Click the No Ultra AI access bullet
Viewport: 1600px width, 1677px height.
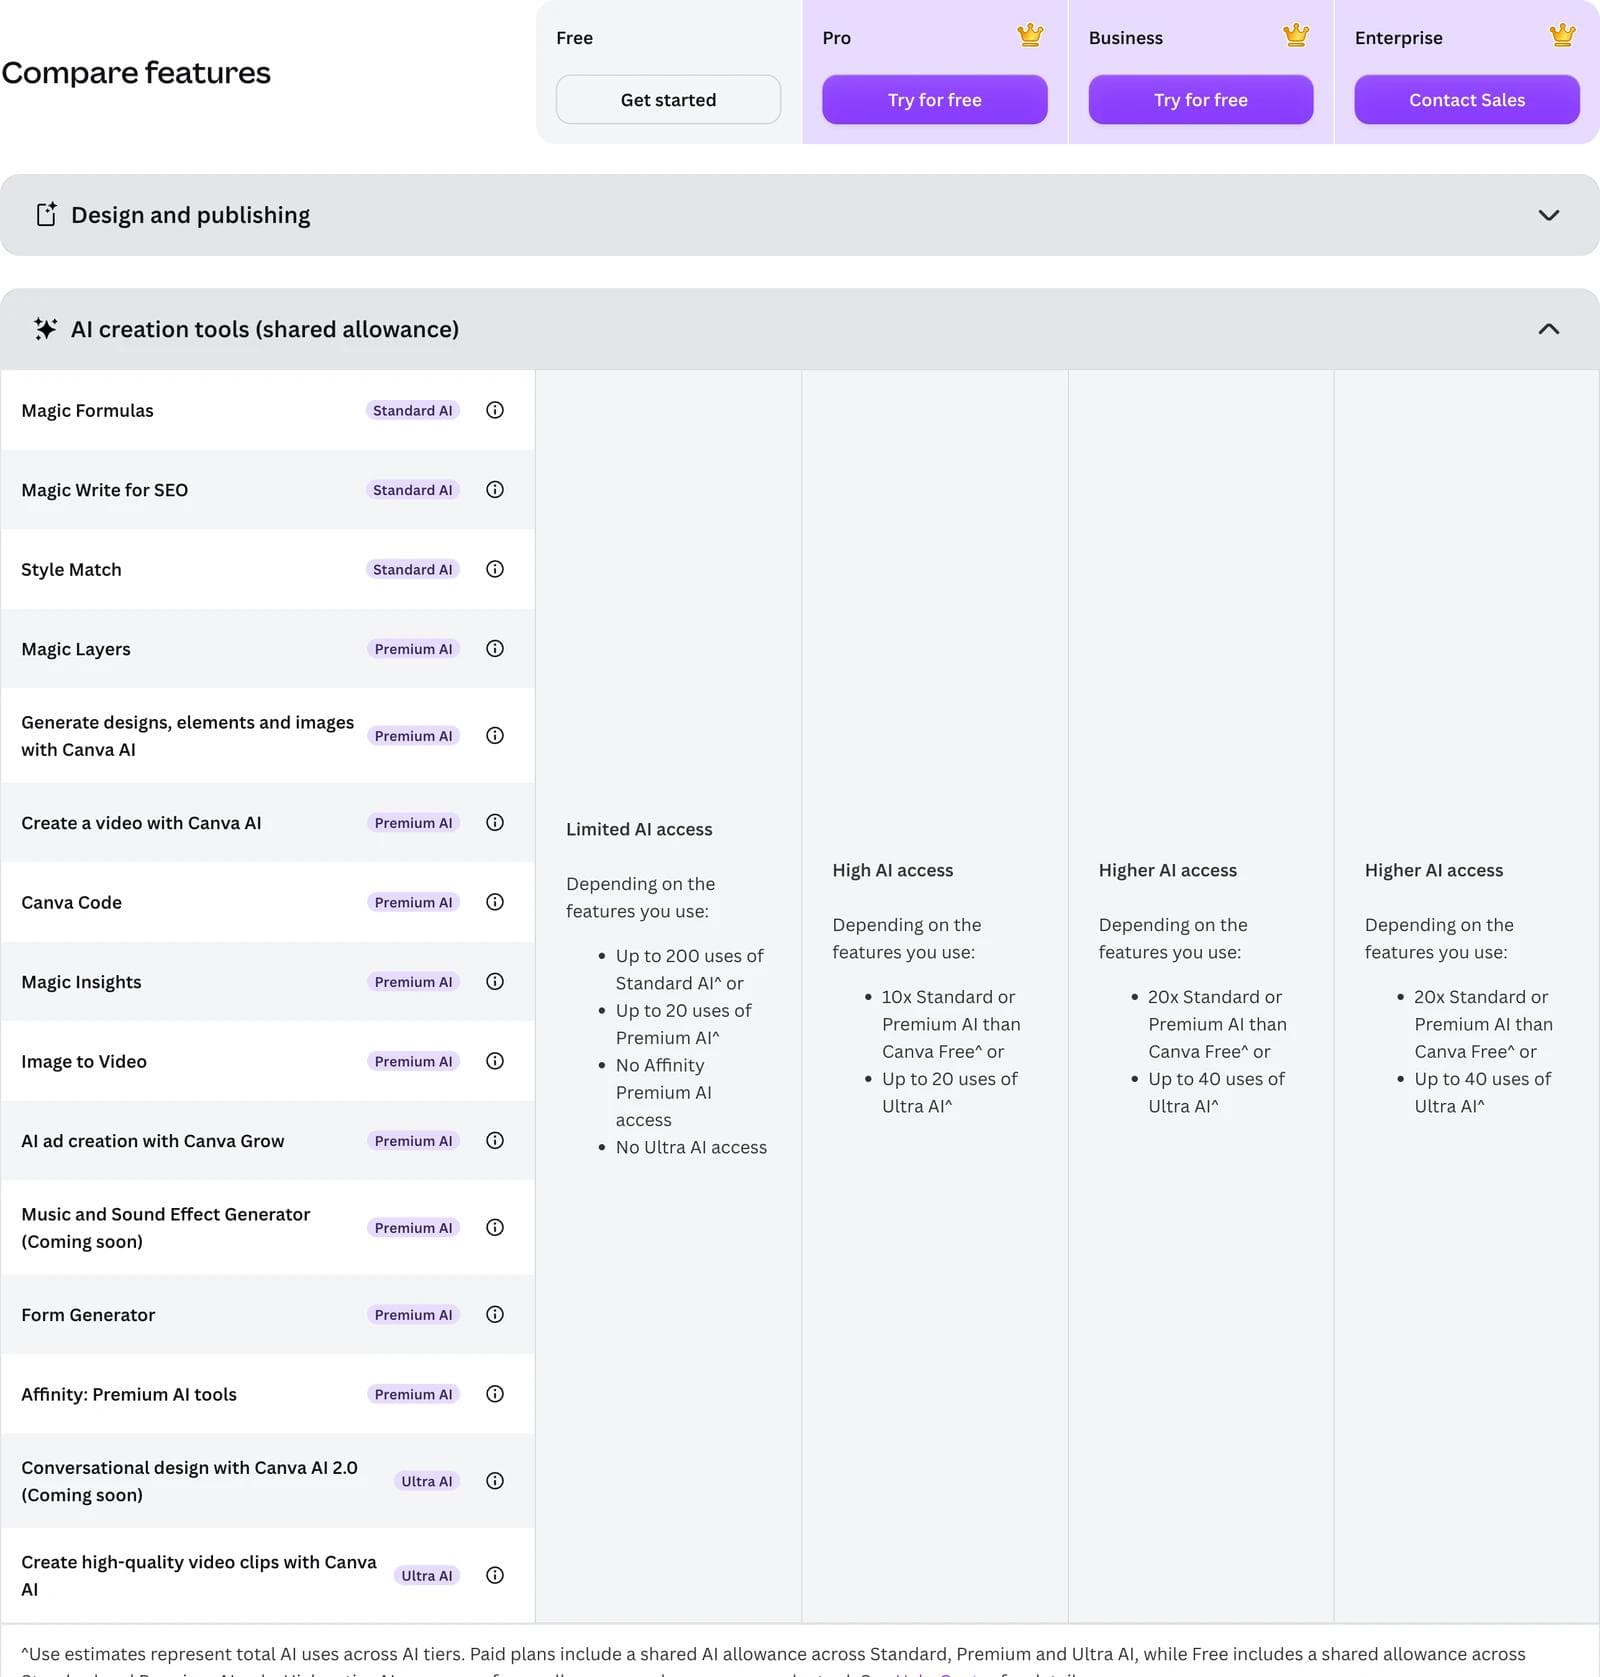(x=691, y=1147)
